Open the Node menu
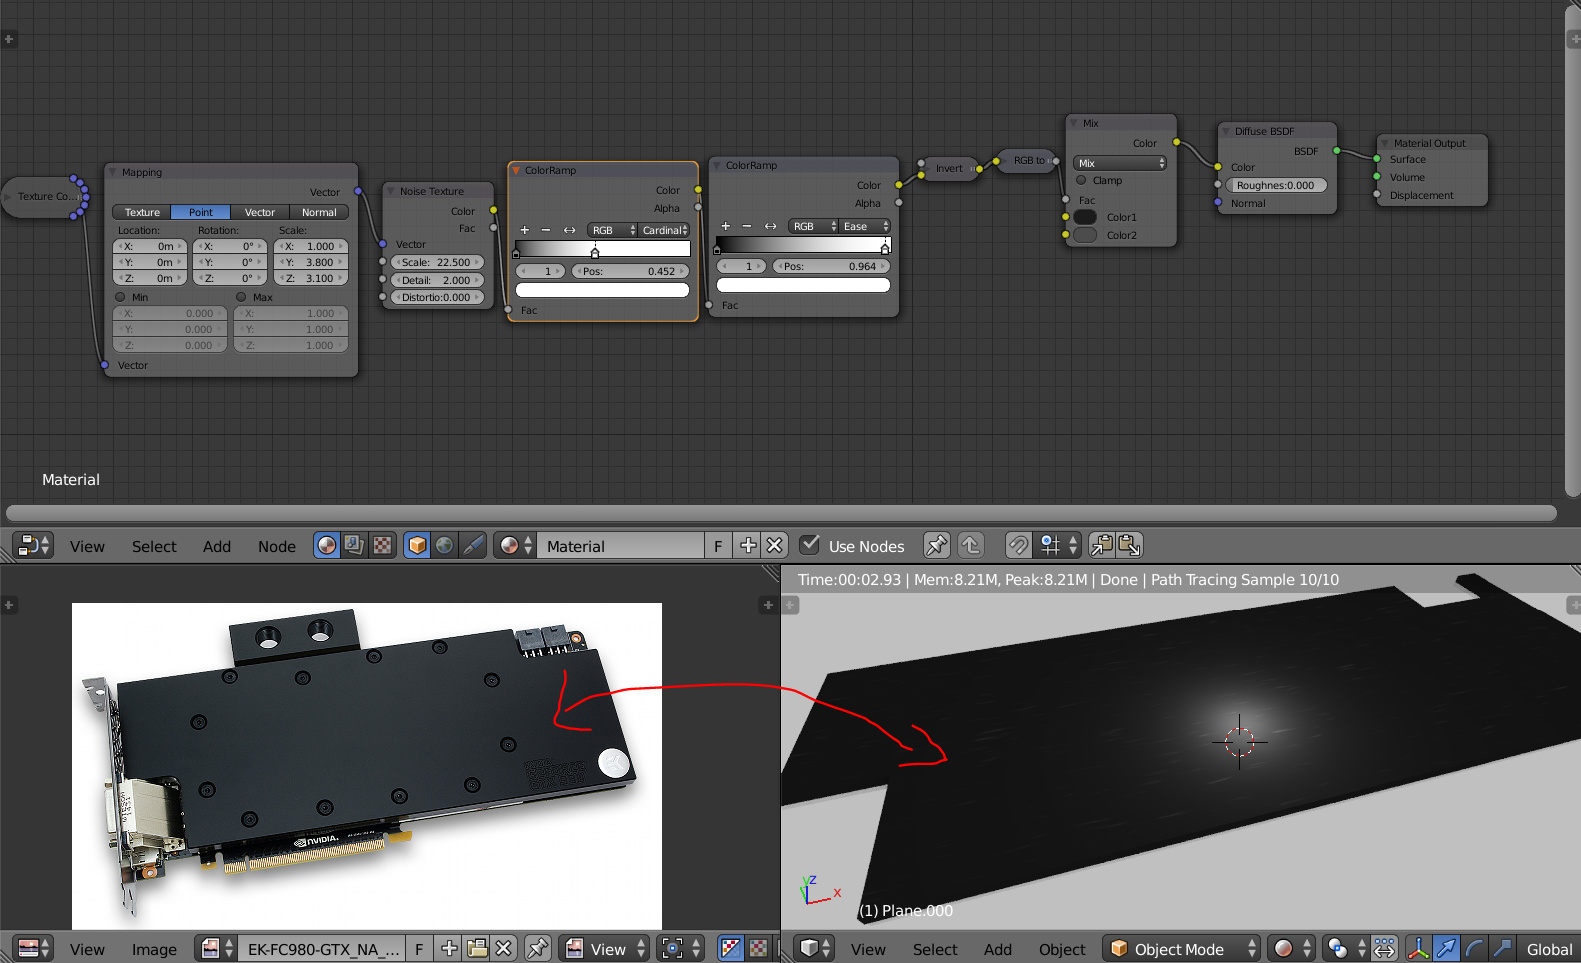Image resolution: width=1581 pixels, height=963 pixels. (x=277, y=546)
